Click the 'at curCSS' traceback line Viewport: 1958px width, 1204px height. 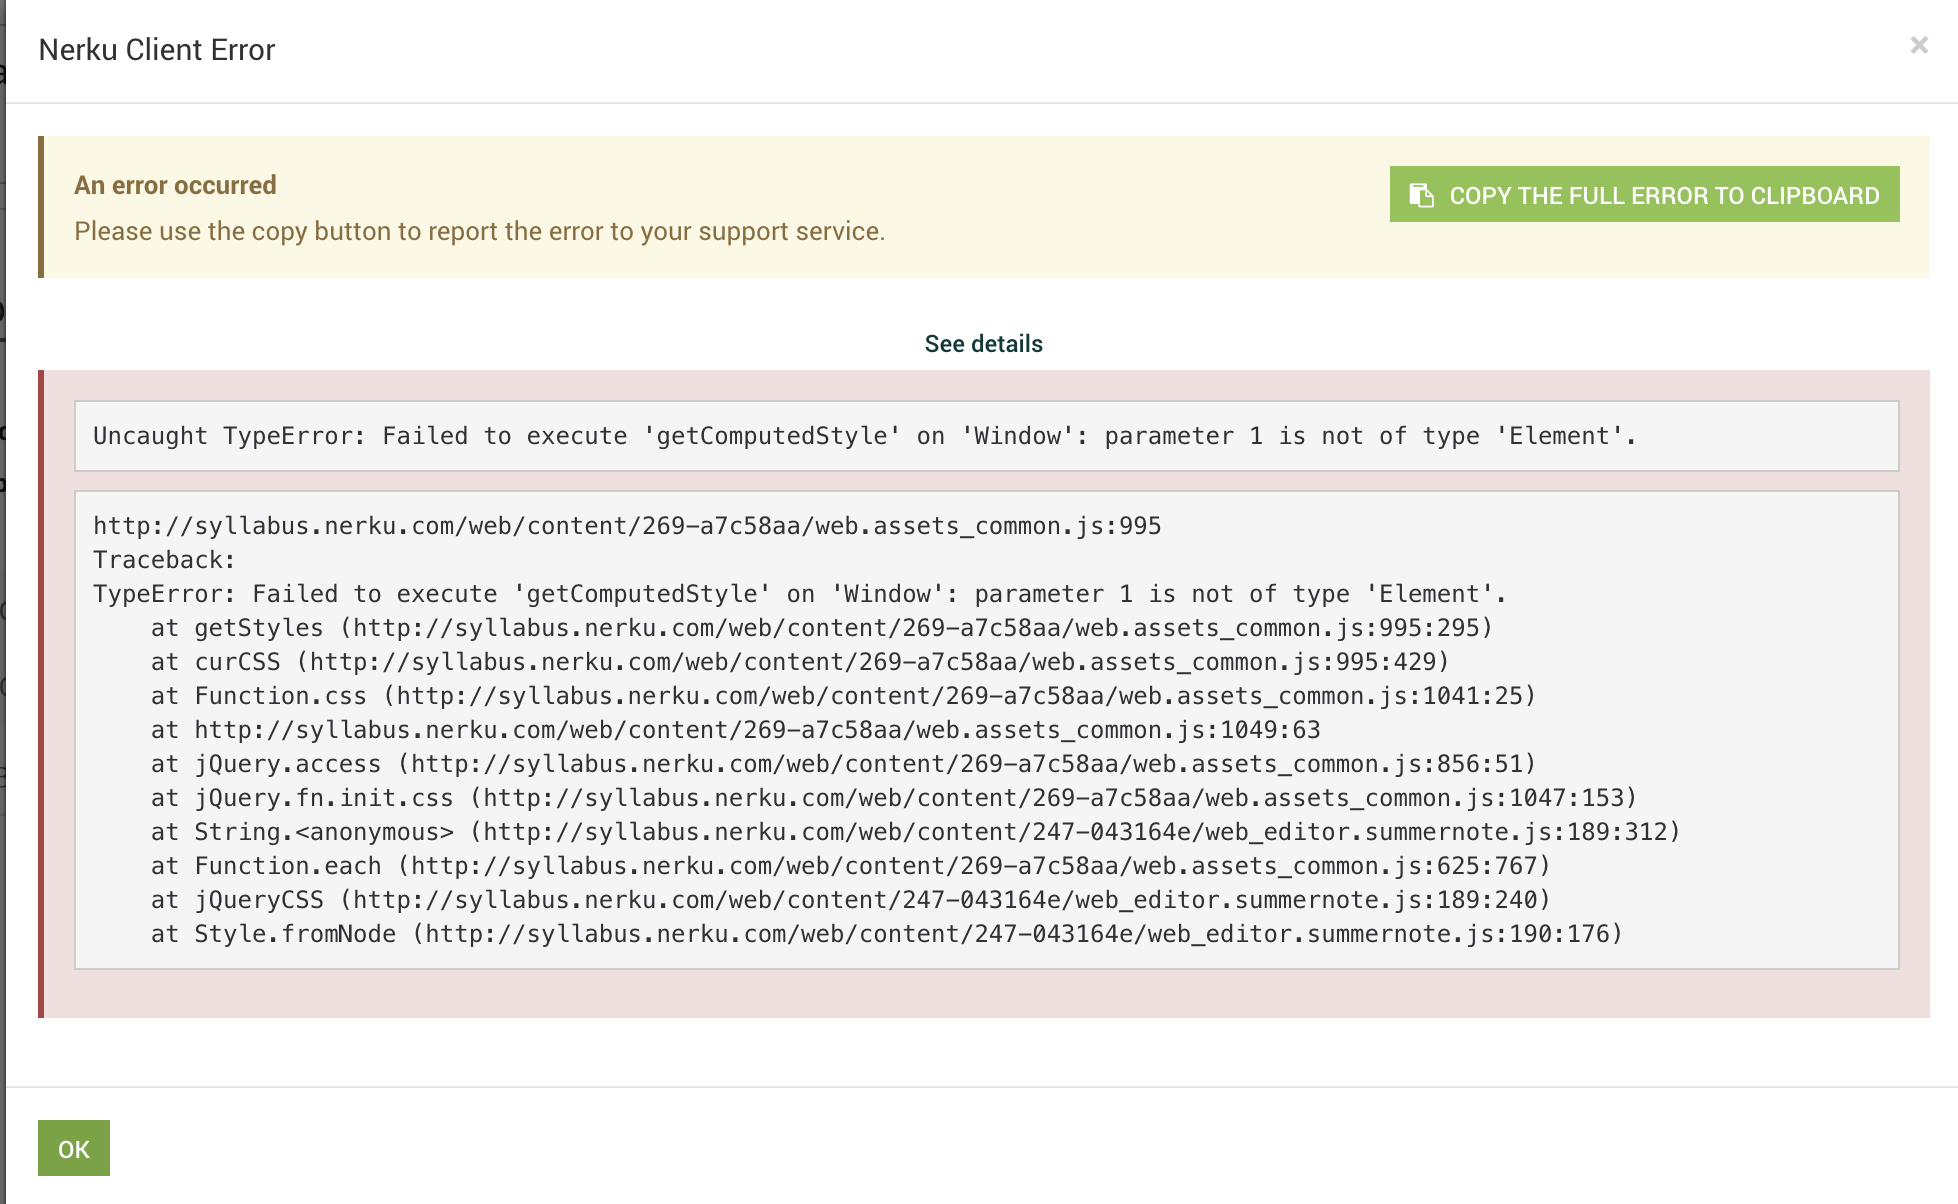[x=799, y=662]
